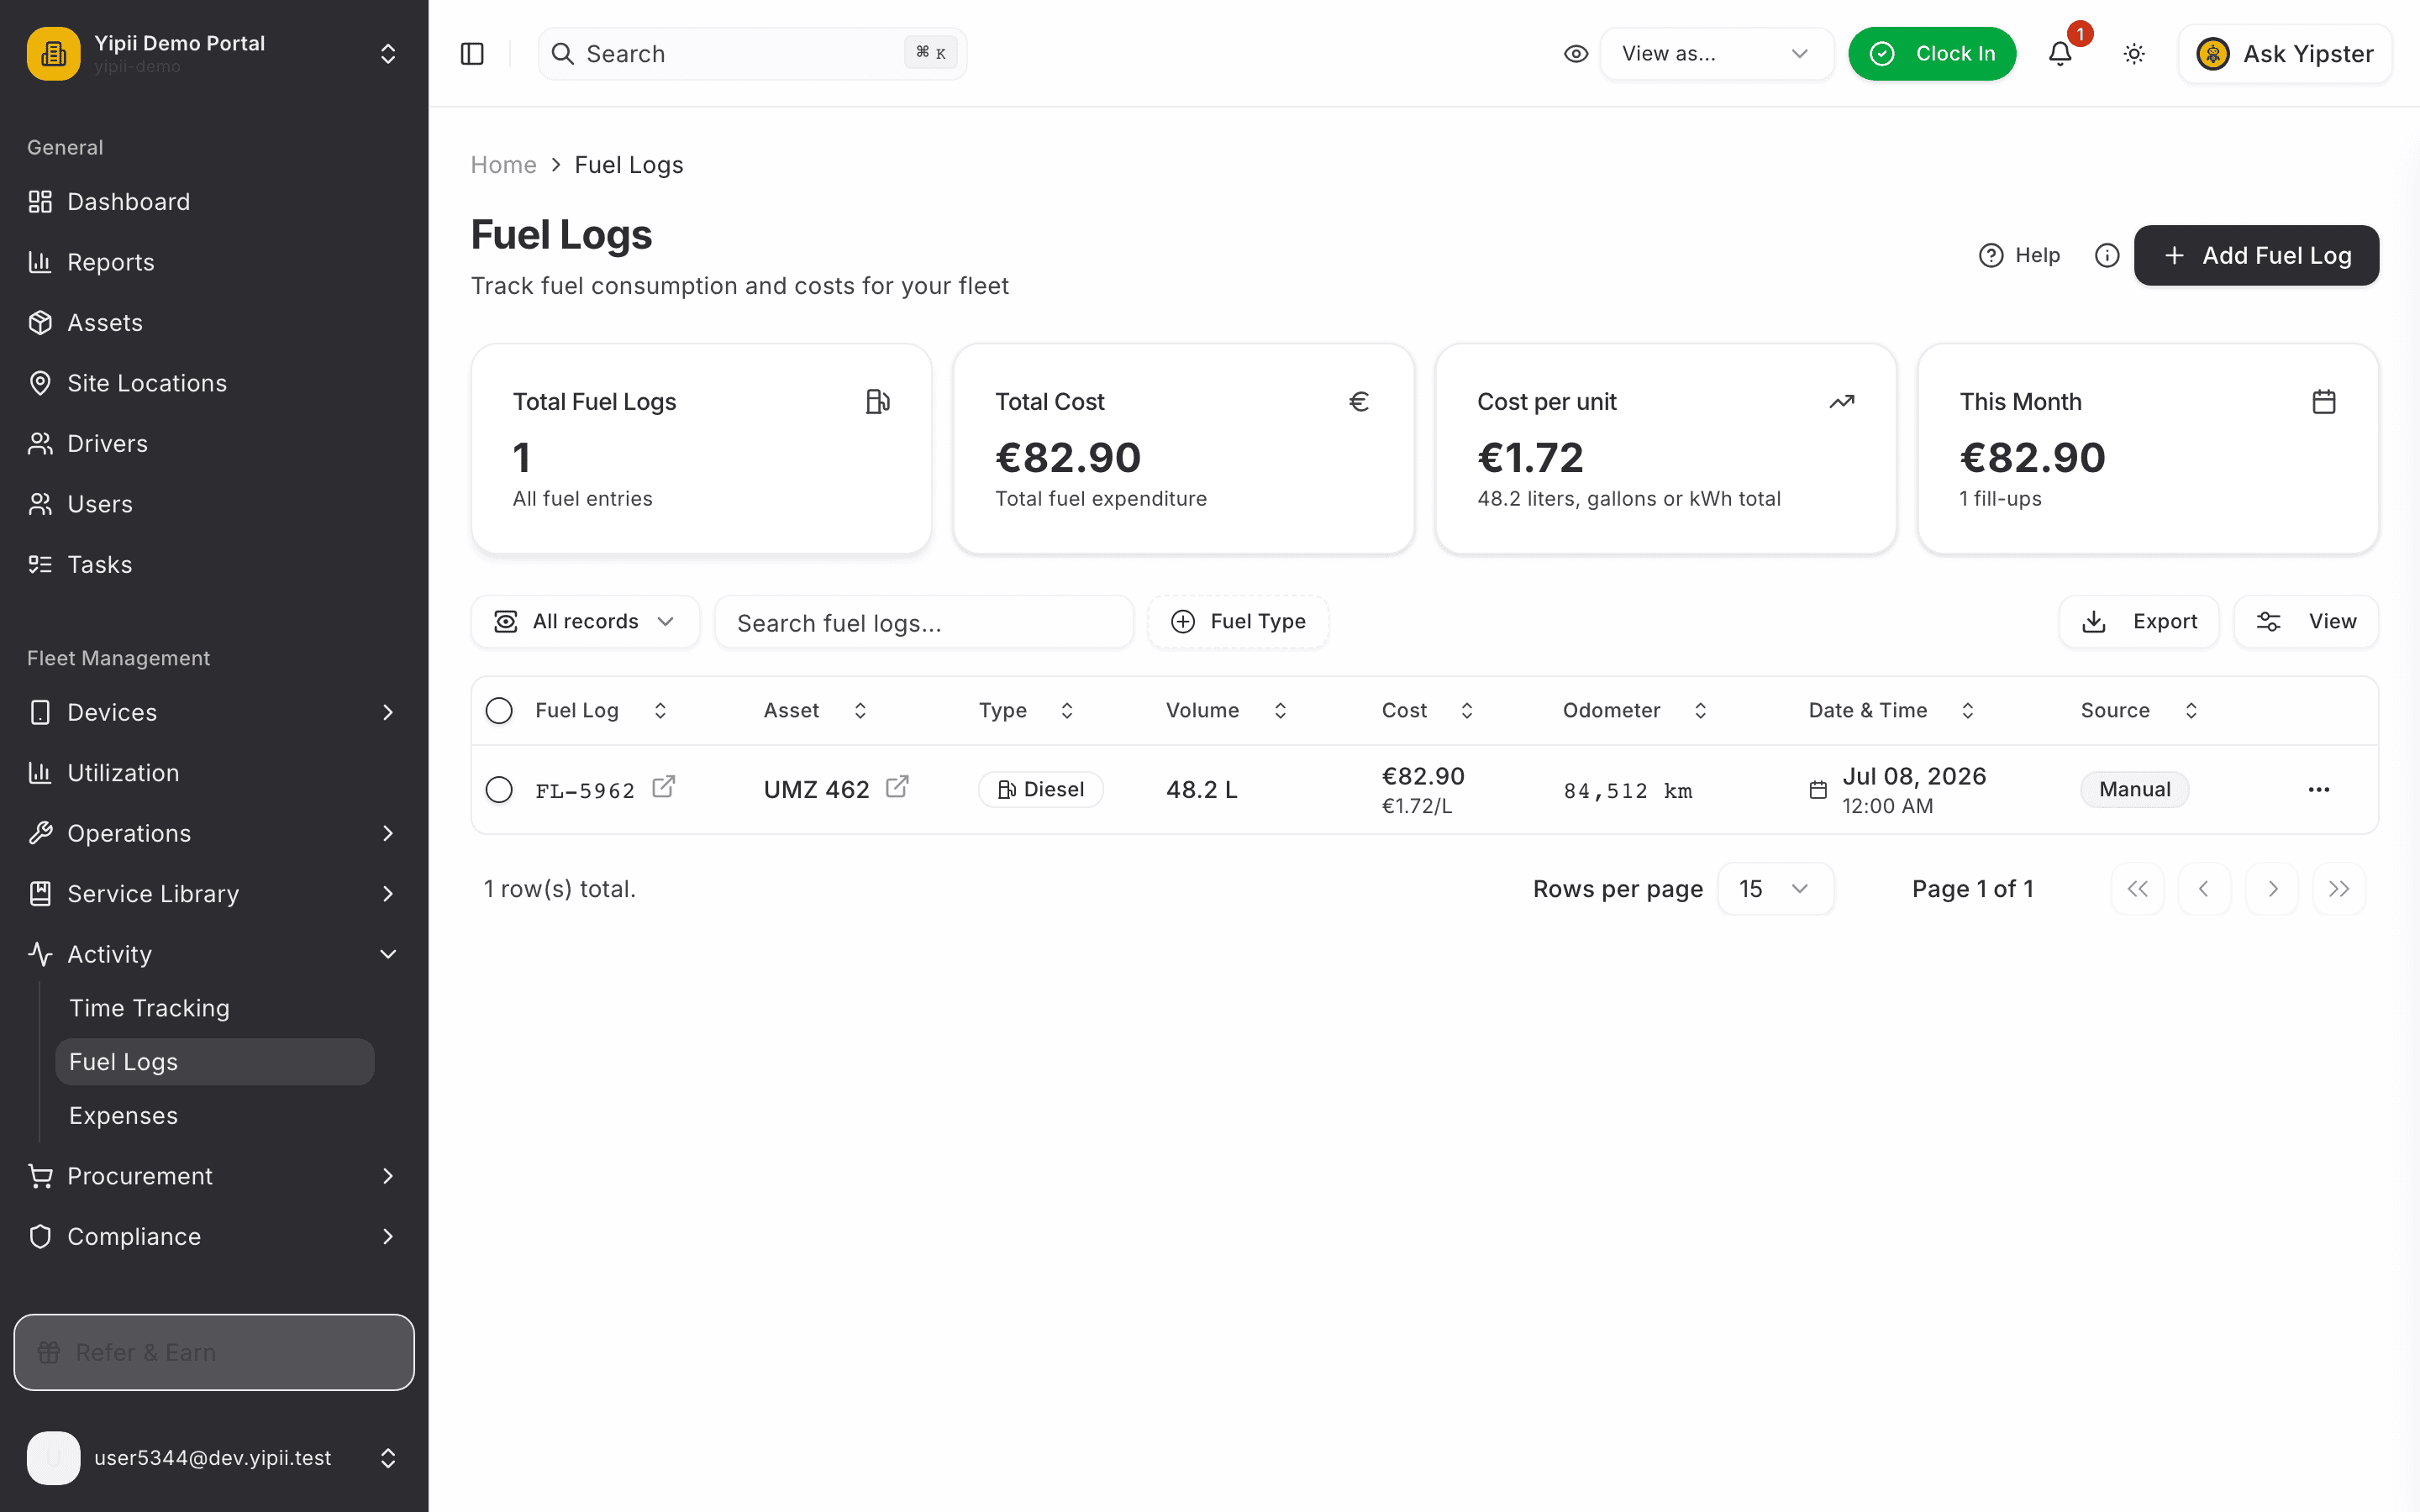Go to previous page arrow
The width and height of the screenshot is (2420, 1512).
(2204, 889)
